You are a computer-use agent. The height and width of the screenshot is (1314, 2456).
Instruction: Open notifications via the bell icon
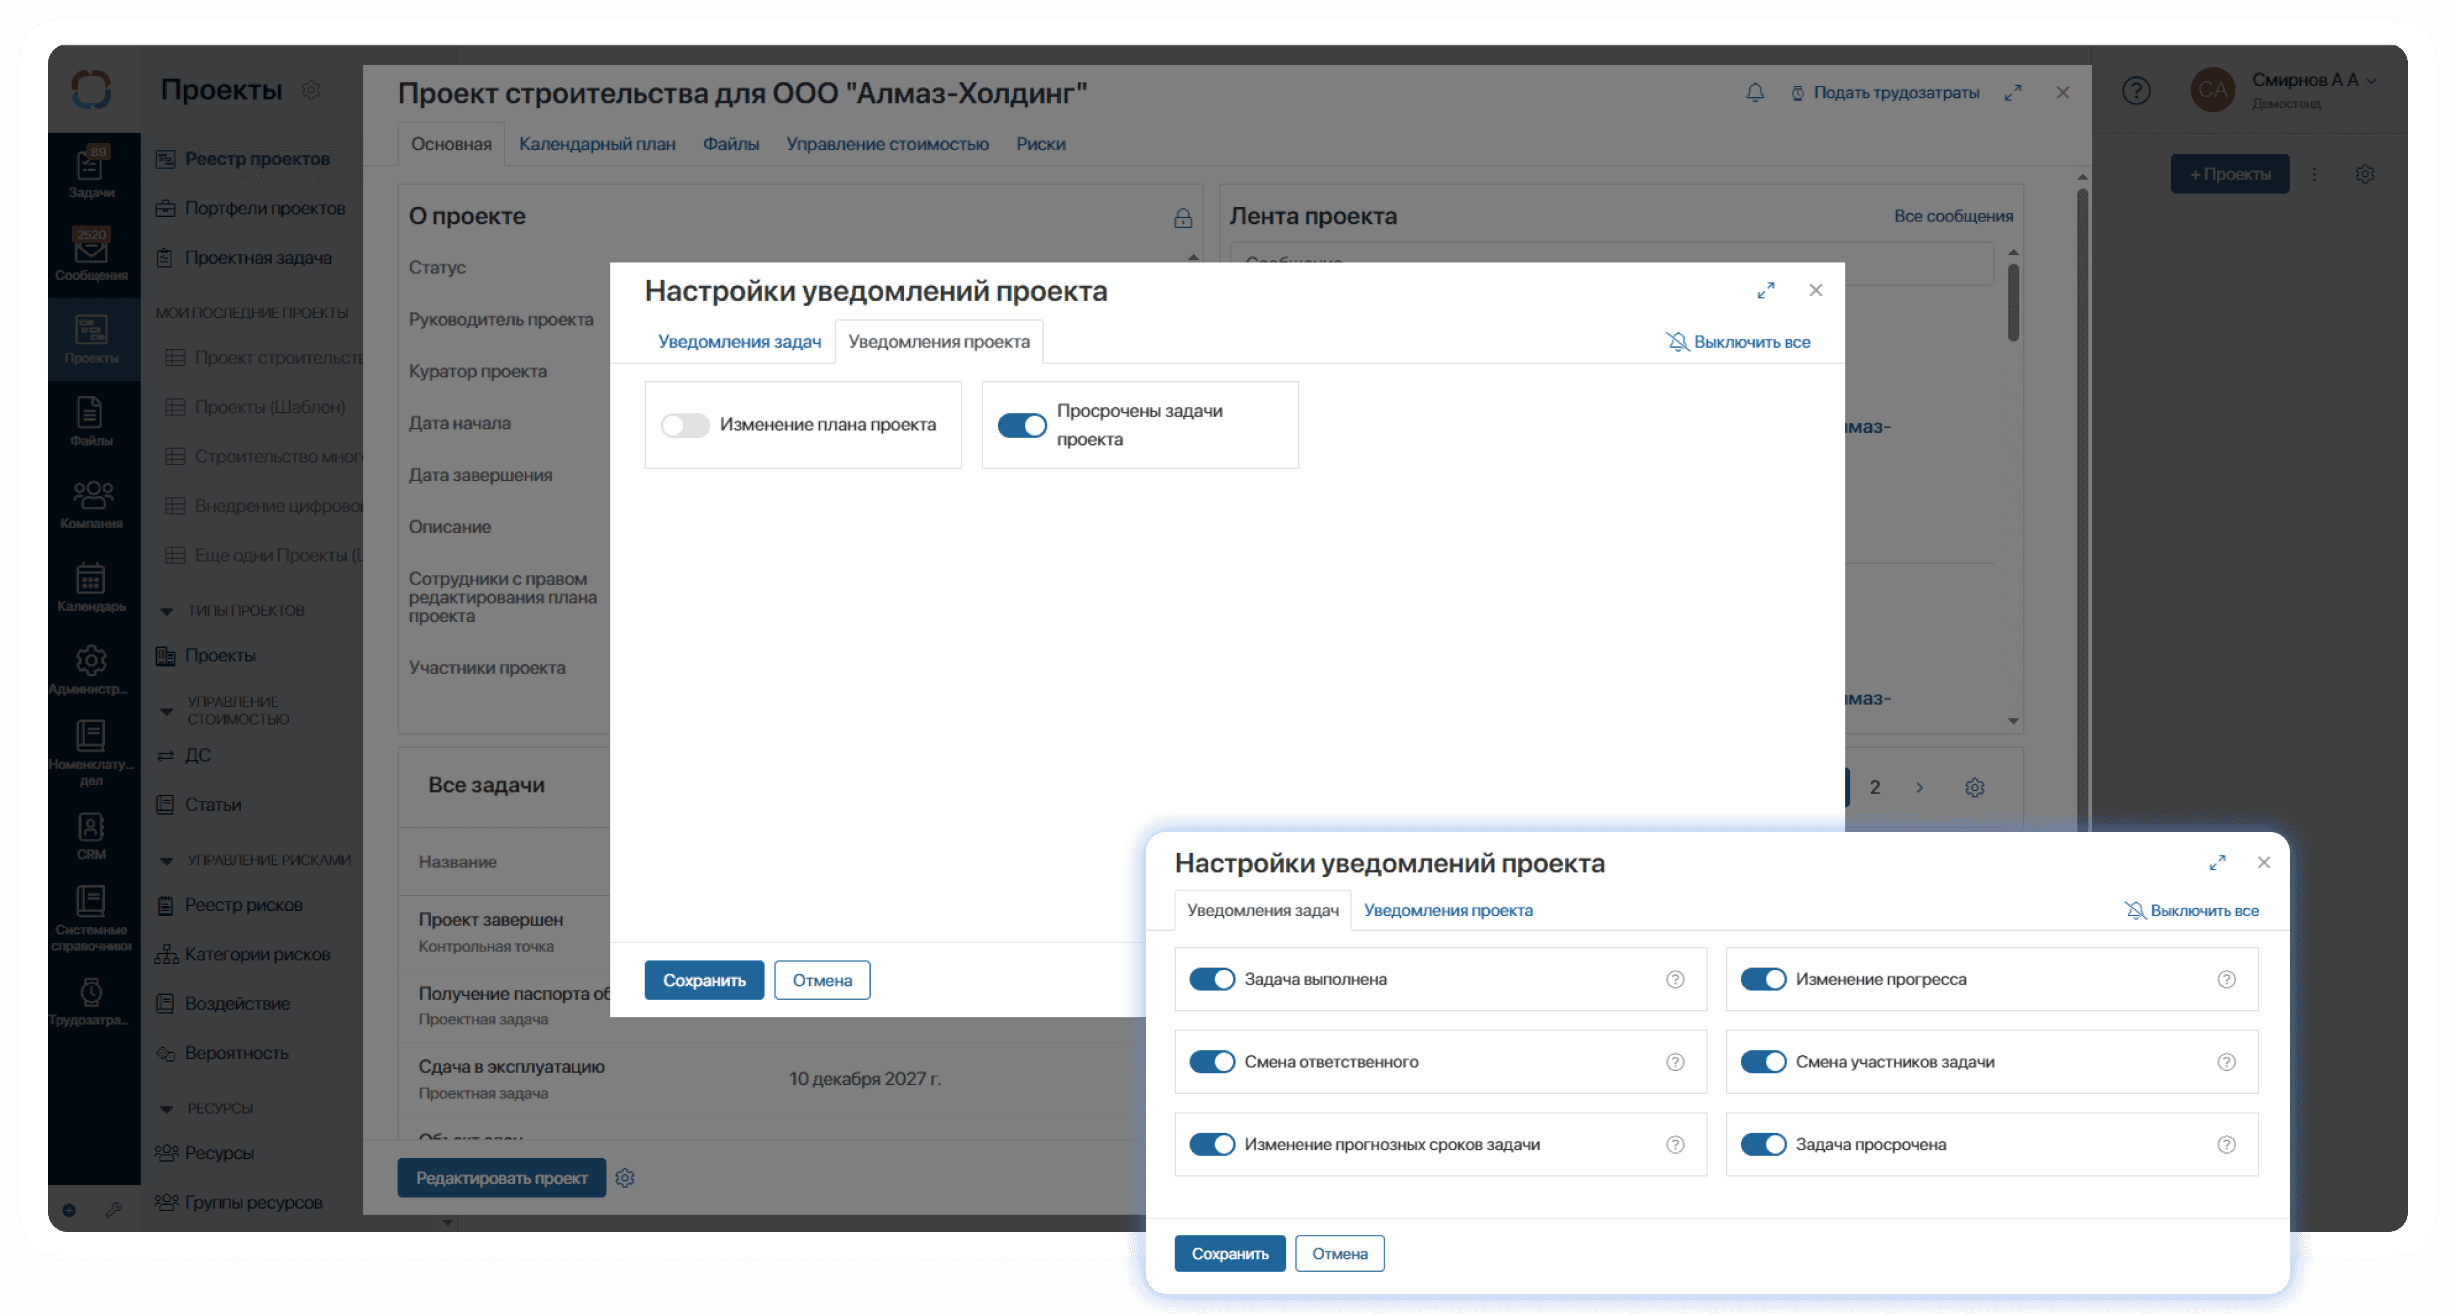(1755, 92)
